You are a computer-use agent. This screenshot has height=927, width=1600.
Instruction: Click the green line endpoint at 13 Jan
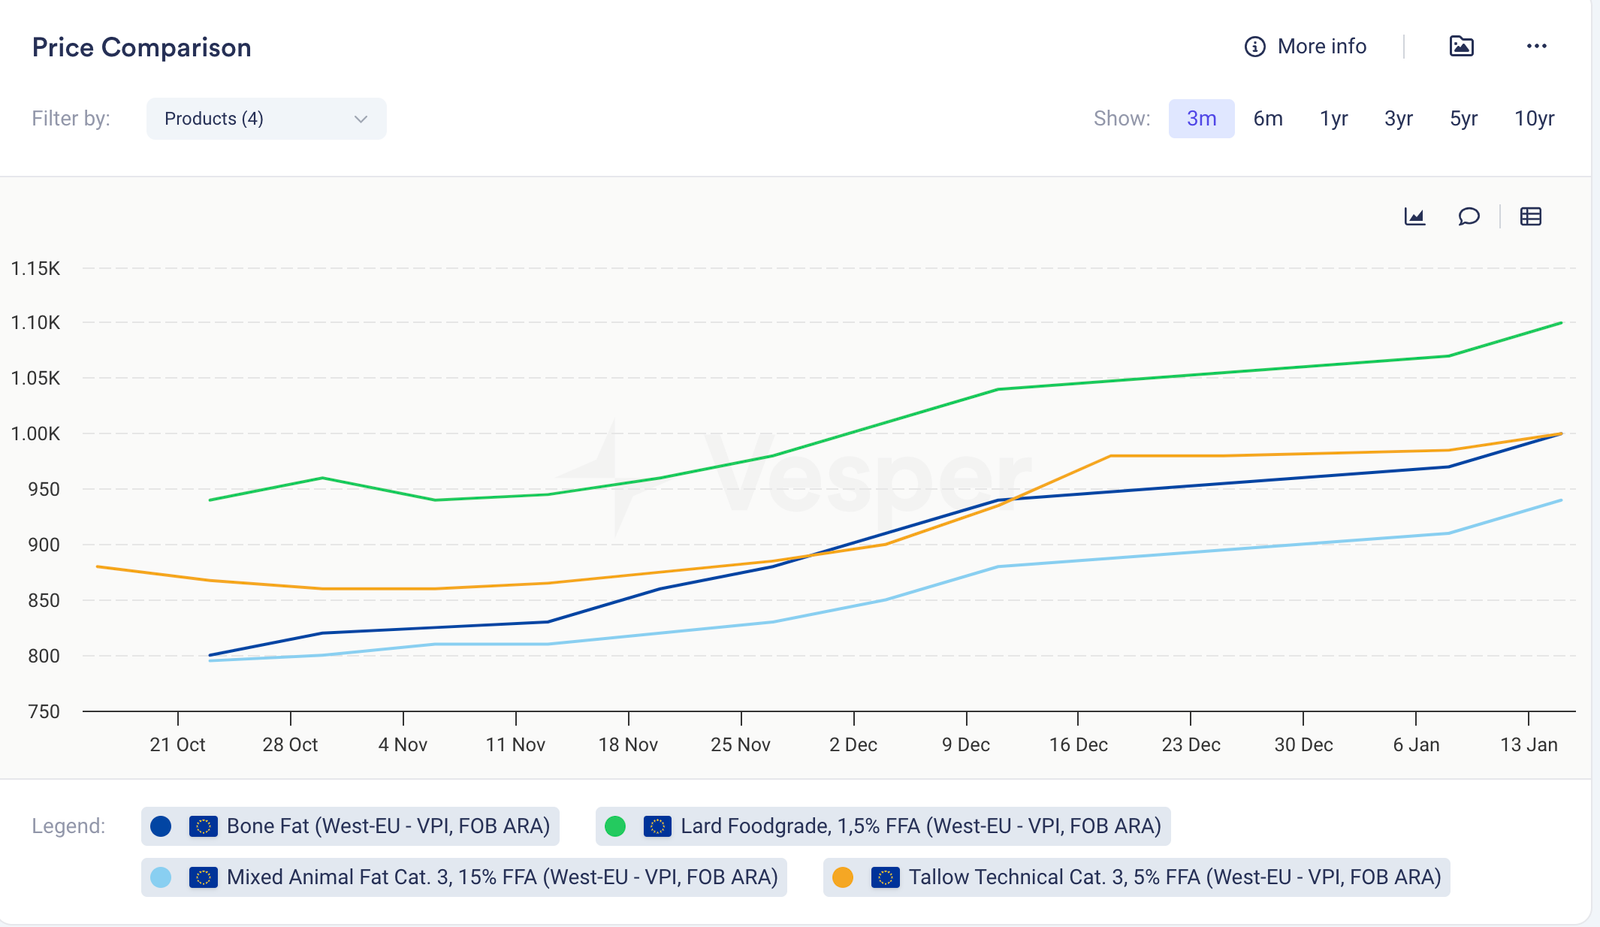1561,323
